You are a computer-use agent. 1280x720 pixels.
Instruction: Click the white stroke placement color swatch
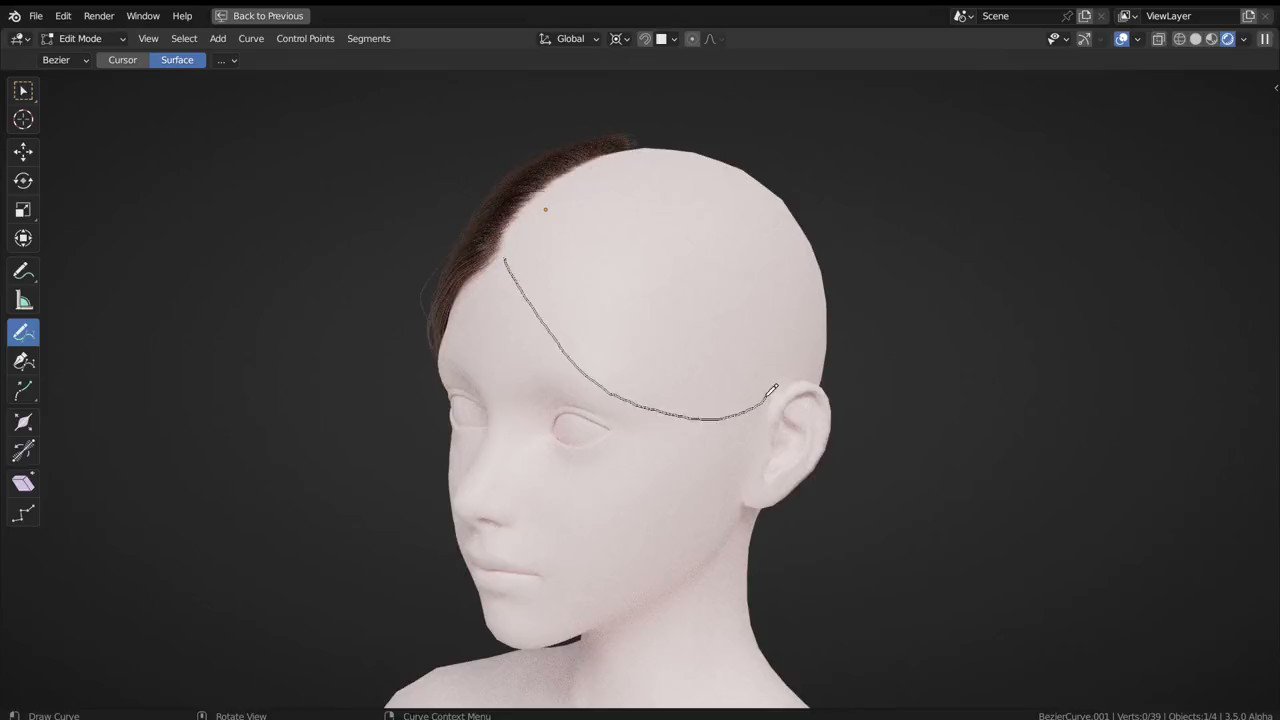661,39
